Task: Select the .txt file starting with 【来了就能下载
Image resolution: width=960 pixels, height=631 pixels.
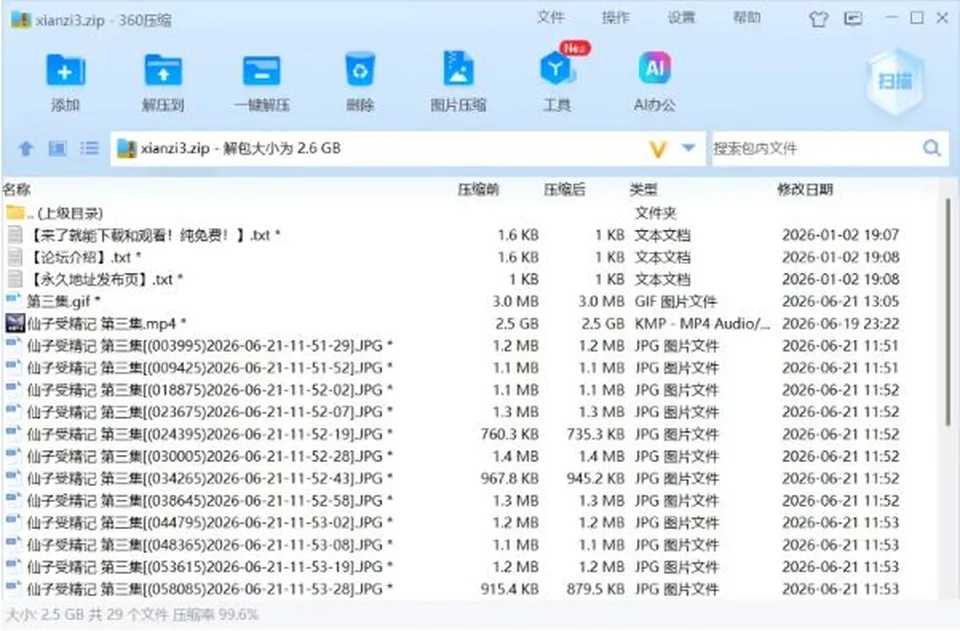Action: [468, 235]
